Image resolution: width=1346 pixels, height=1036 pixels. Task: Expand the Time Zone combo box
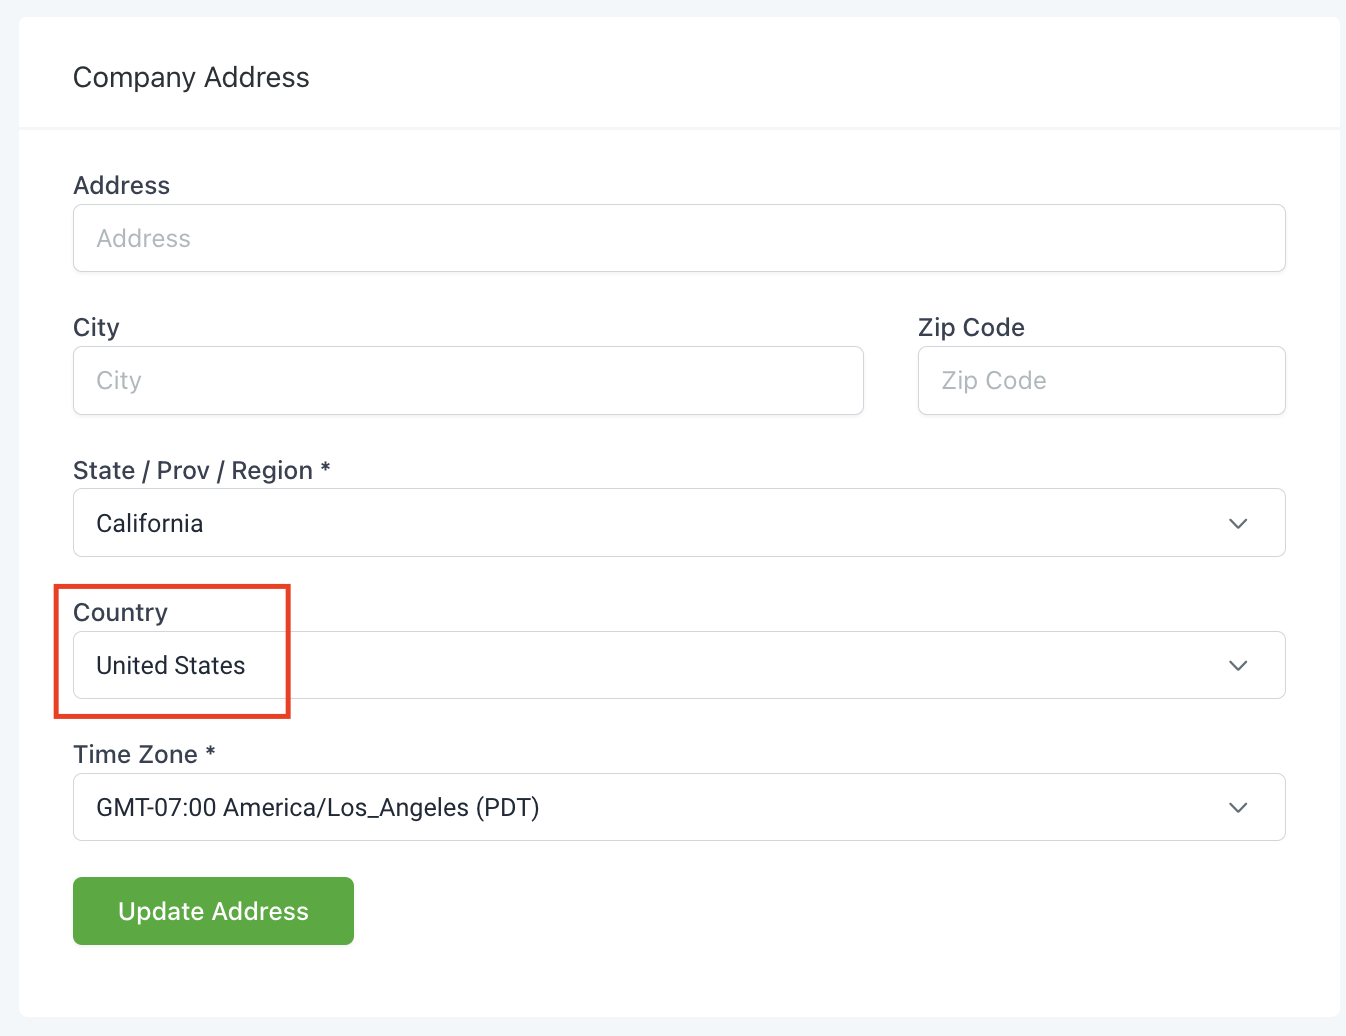click(678, 807)
